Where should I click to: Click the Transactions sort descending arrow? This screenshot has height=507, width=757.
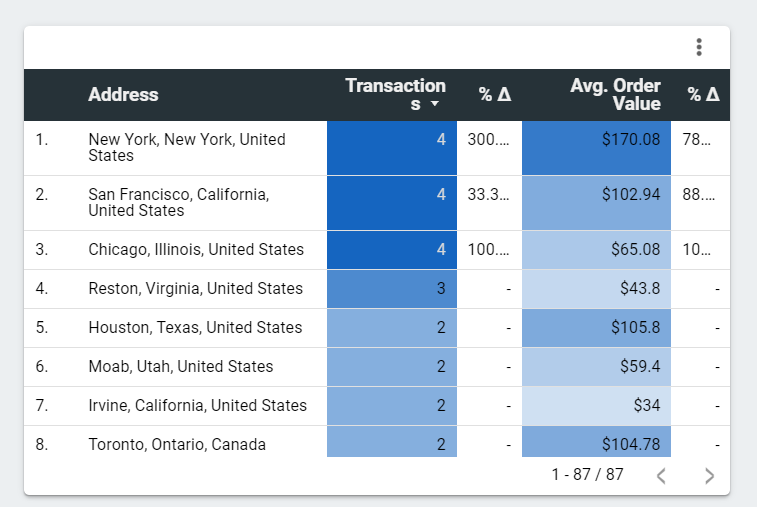click(435, 104)
